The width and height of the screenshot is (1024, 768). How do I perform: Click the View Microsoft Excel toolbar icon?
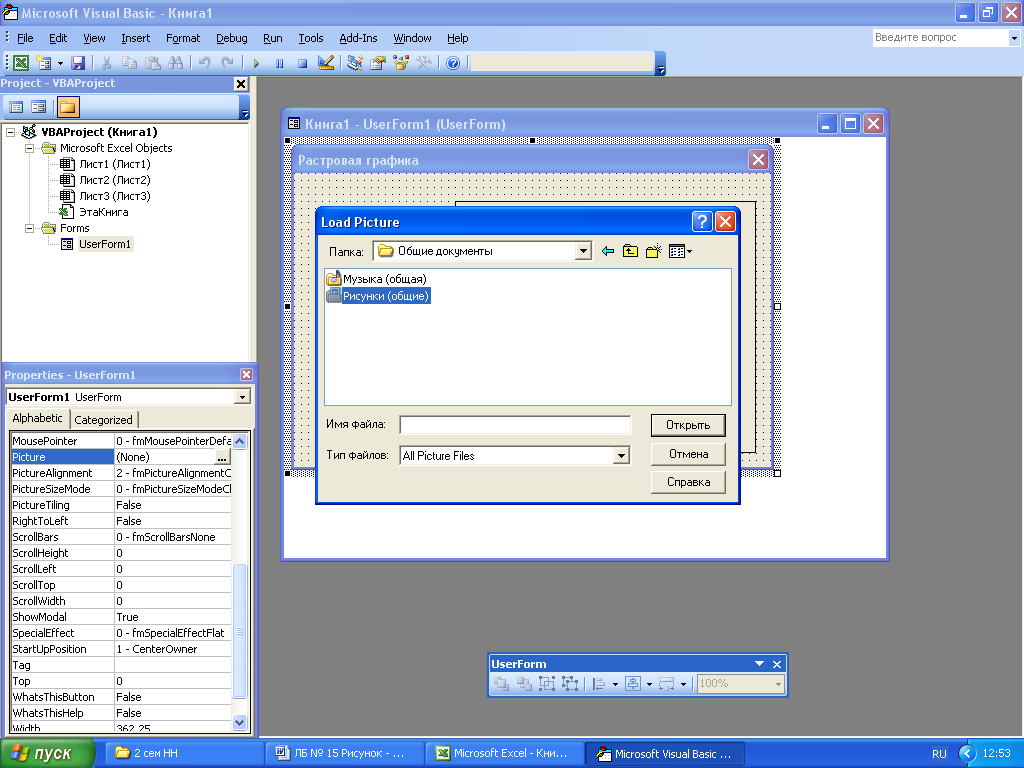tap(21, 63)
